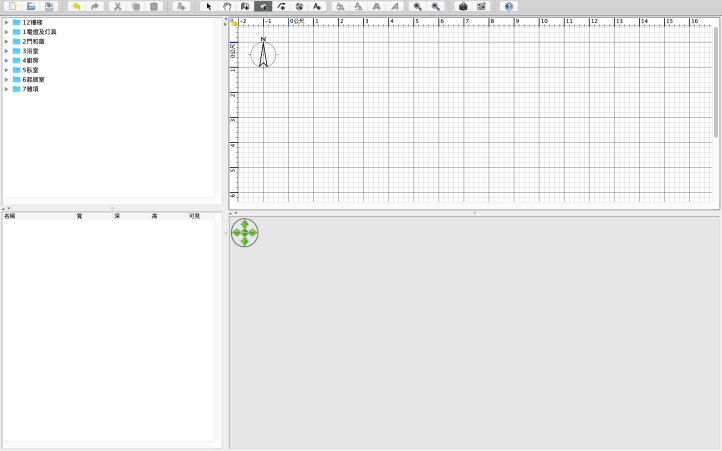
Task: Sort furniture by 名稱 column header
Action: (10, 215)
